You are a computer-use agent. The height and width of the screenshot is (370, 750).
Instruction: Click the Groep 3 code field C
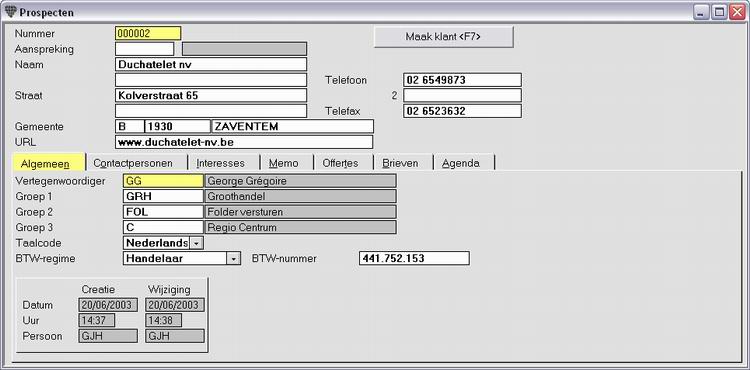tap(163, 227)
